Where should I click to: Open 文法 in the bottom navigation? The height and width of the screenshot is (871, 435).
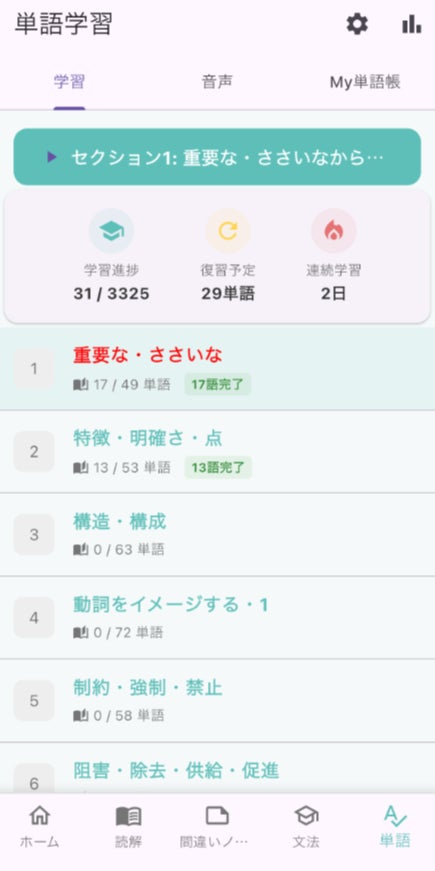[x=306, y=827]
